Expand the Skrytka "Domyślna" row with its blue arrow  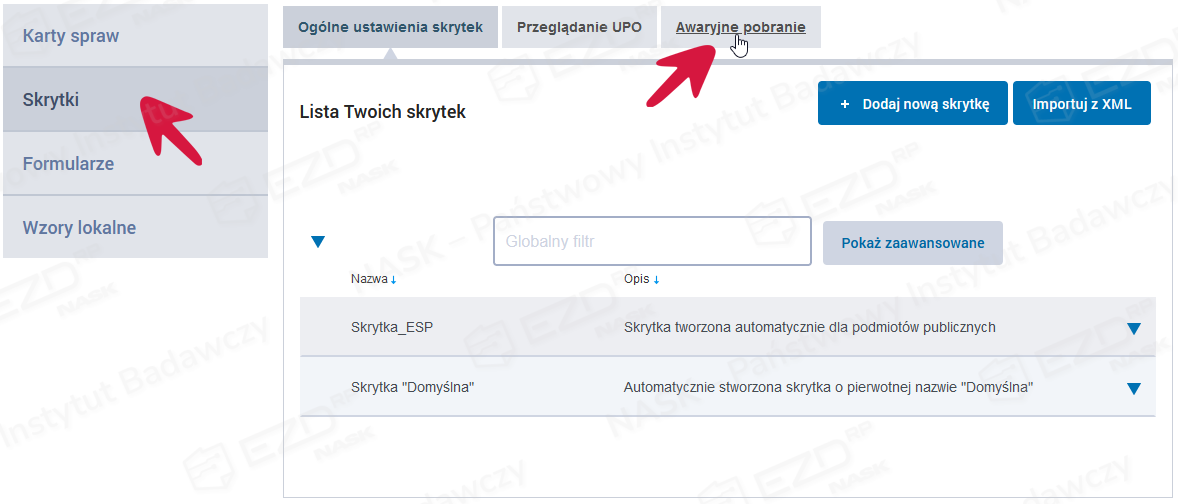tap(1133, 388)
